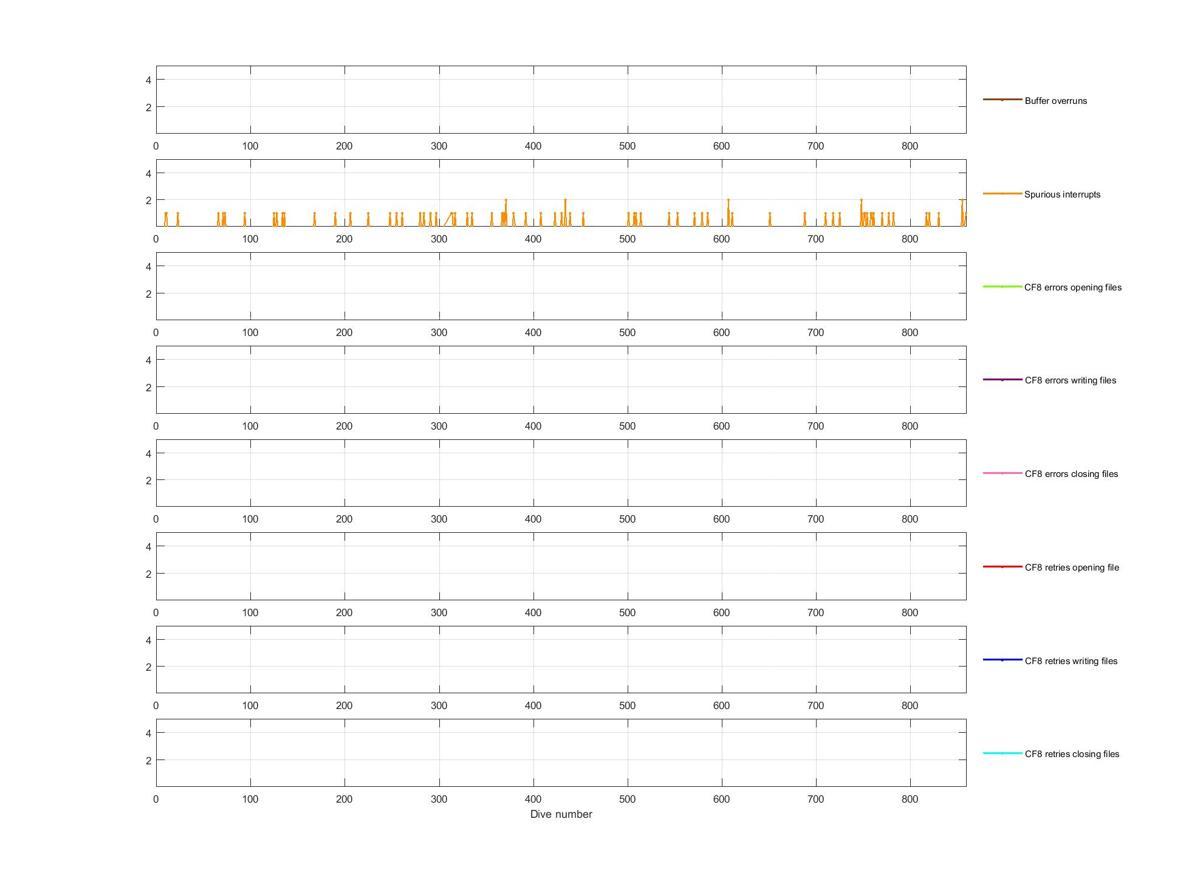
Task: Click the CF8 retries closing files label
Action: click(1072, 754)
